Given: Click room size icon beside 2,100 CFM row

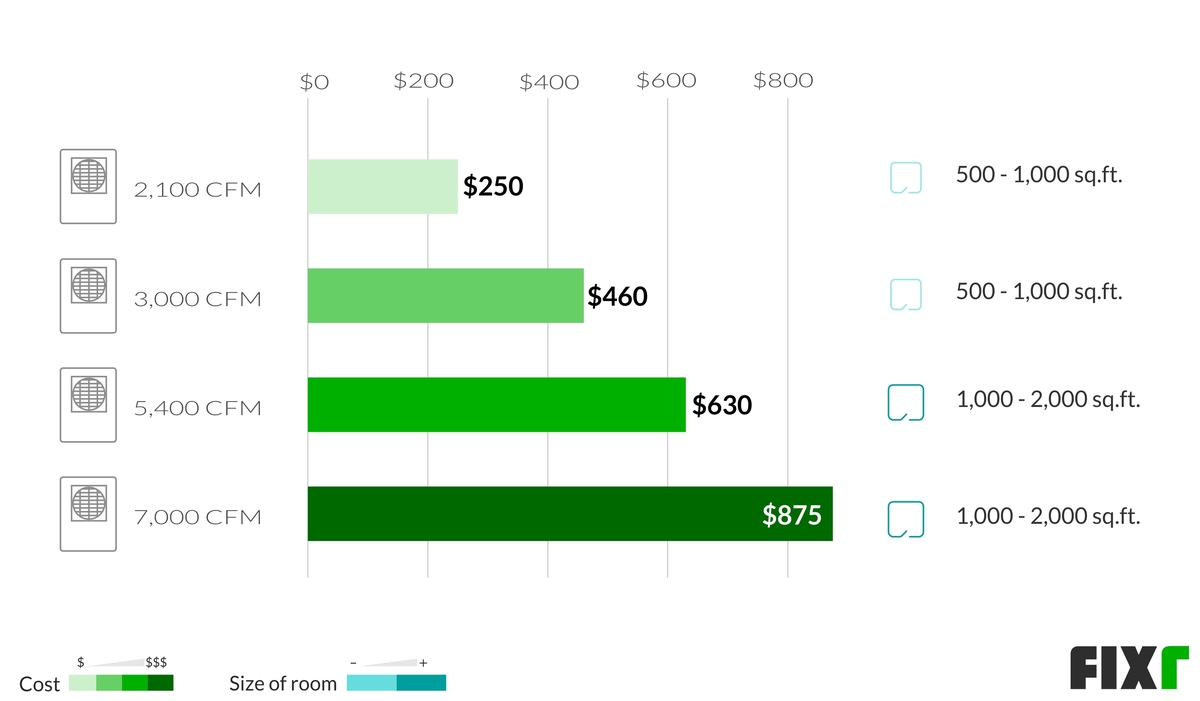Looking at the screenshot, I should [905, 178].
